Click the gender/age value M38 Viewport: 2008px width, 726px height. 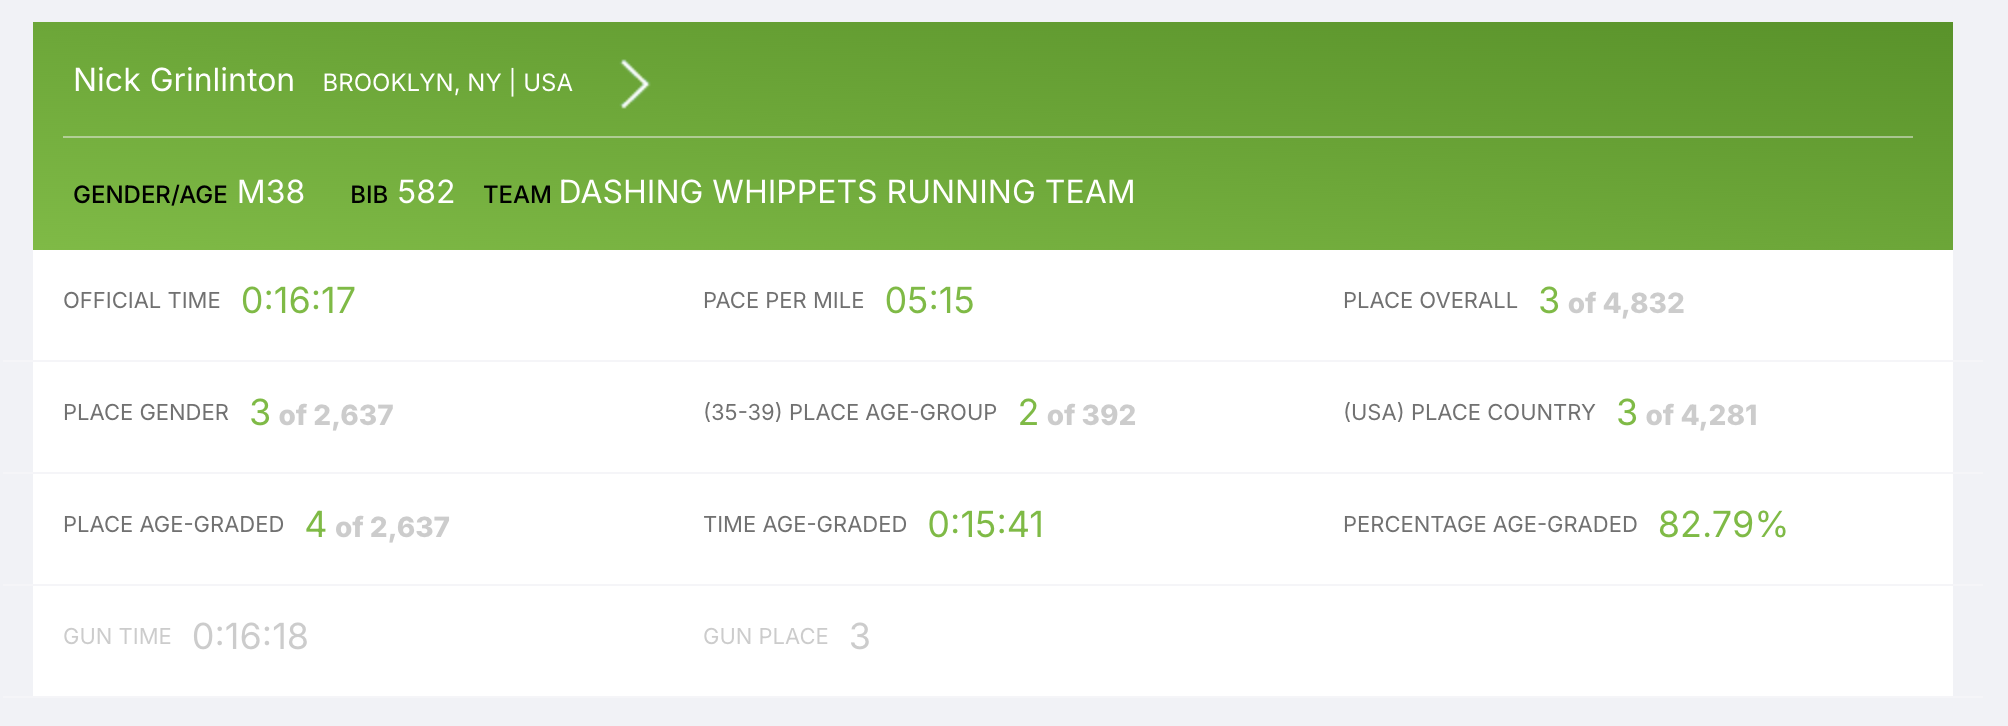270,192
